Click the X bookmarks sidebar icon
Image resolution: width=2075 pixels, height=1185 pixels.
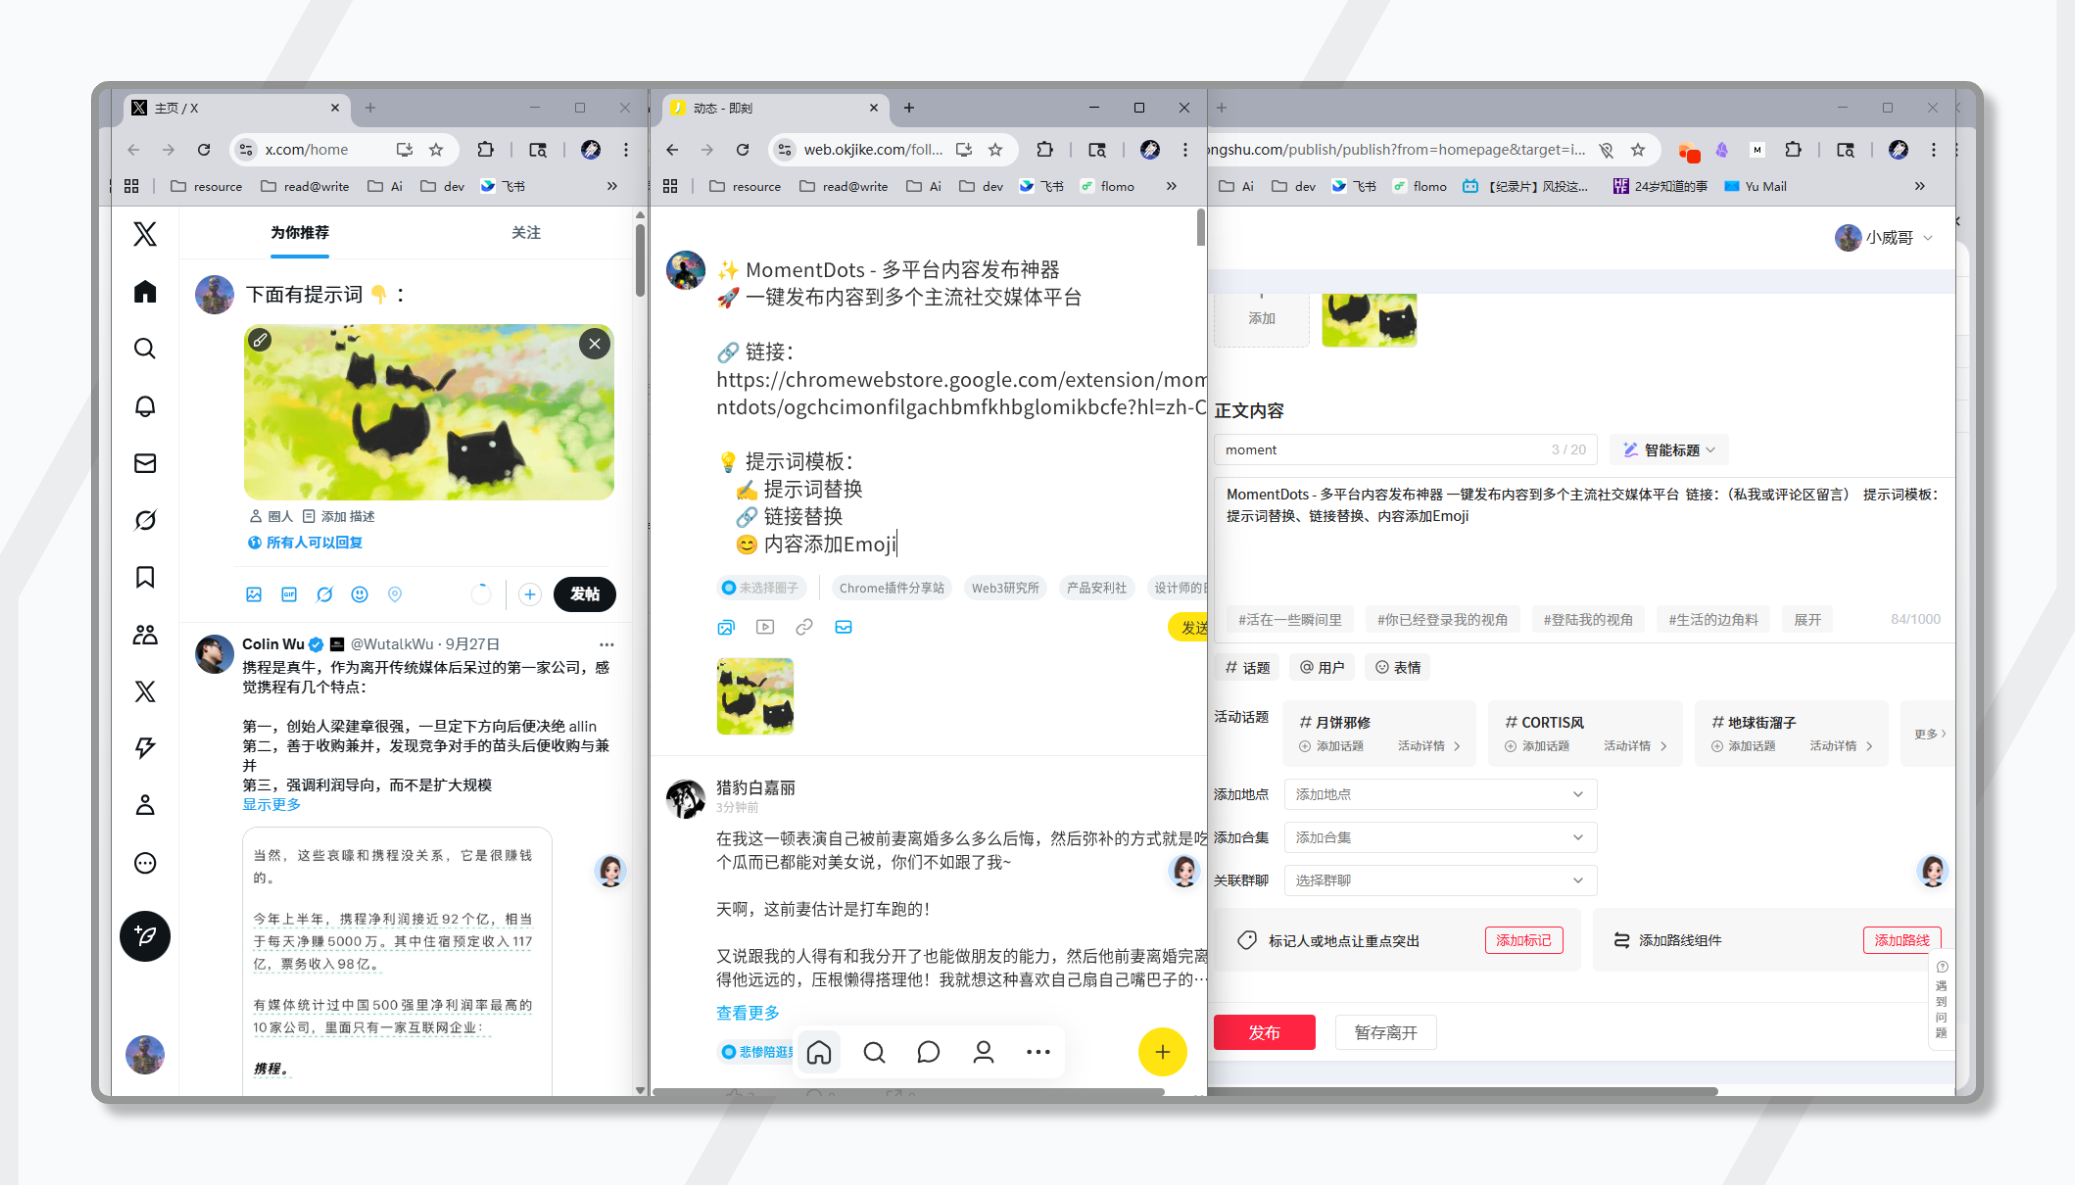(x=145, y=577)
